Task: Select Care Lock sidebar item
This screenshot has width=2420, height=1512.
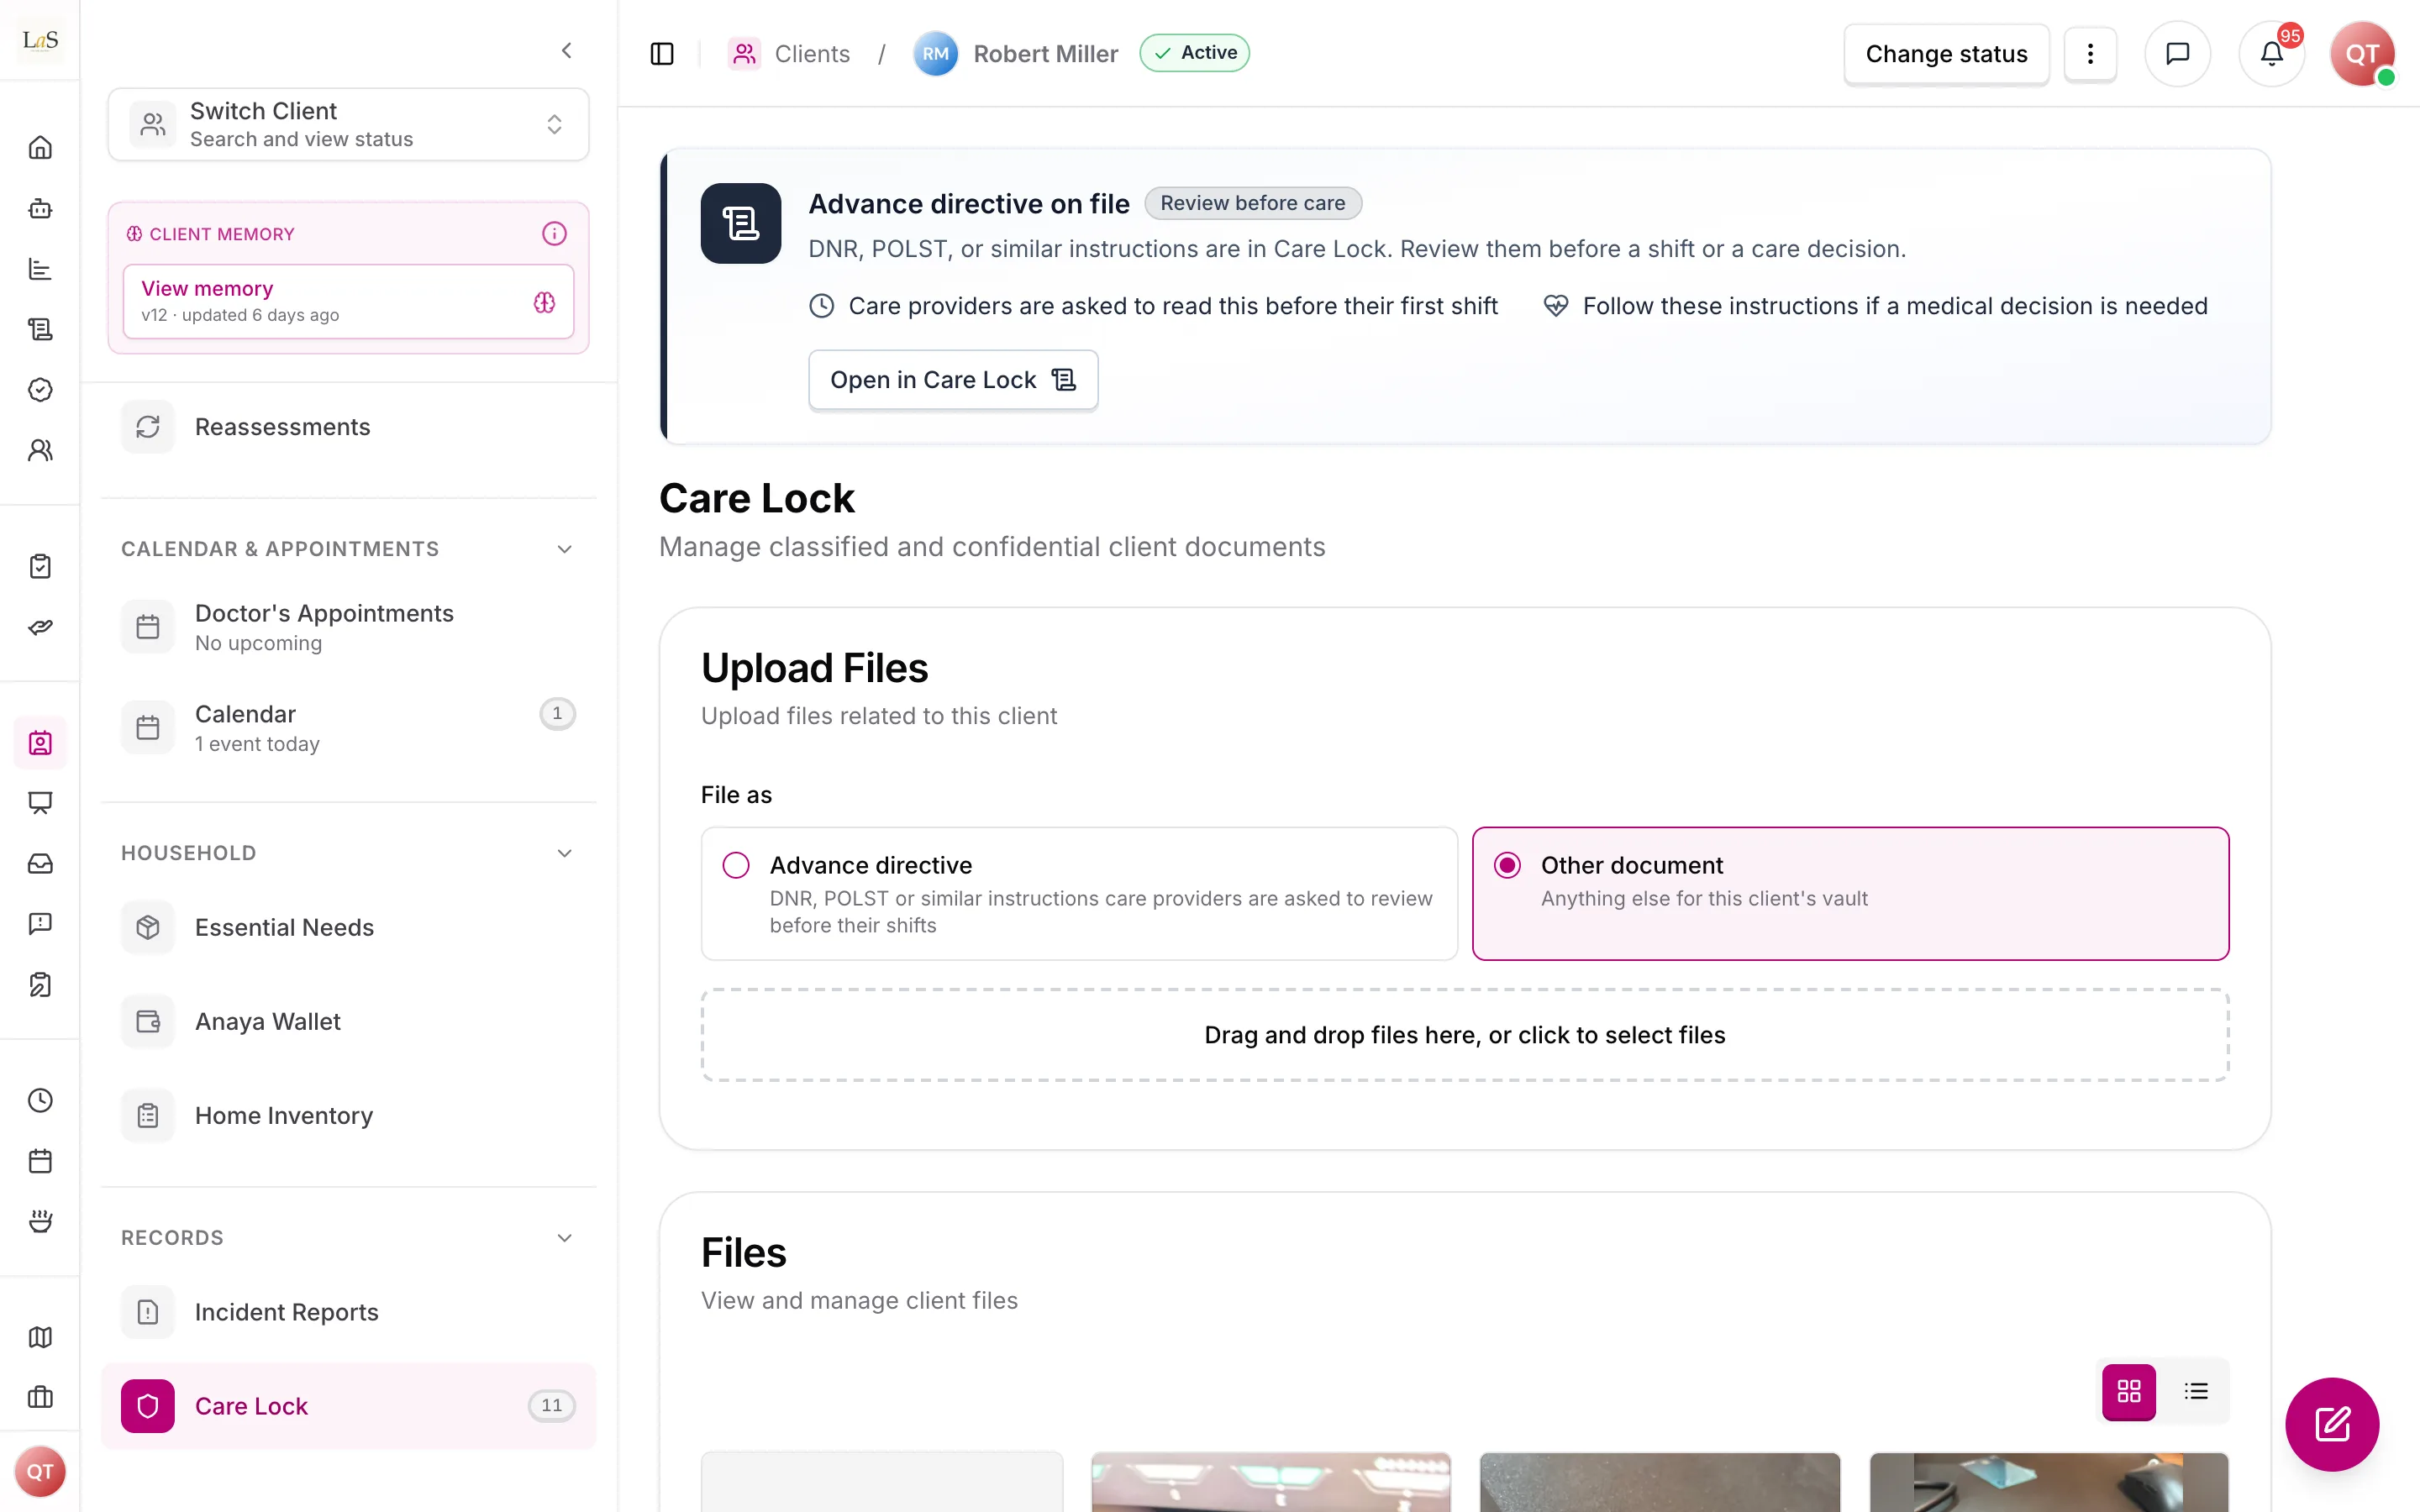Action: (348, 1406)
